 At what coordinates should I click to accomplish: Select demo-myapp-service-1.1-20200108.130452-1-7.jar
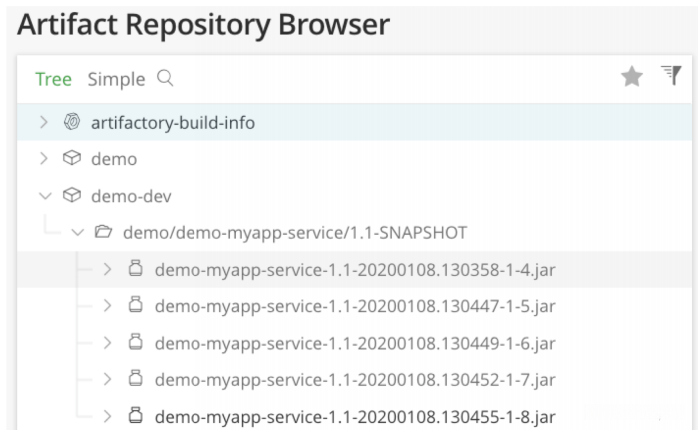(354, 378)
